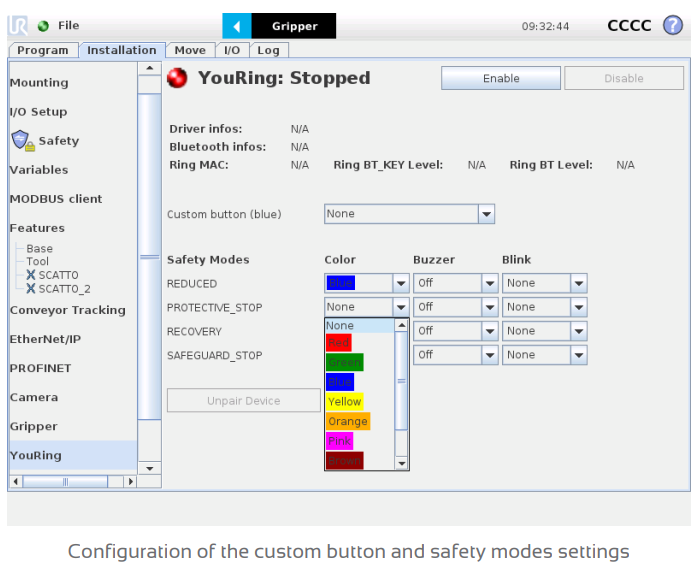697x575 pixels.
Task: Click the Unpair Device button
Action: point(244,400)
